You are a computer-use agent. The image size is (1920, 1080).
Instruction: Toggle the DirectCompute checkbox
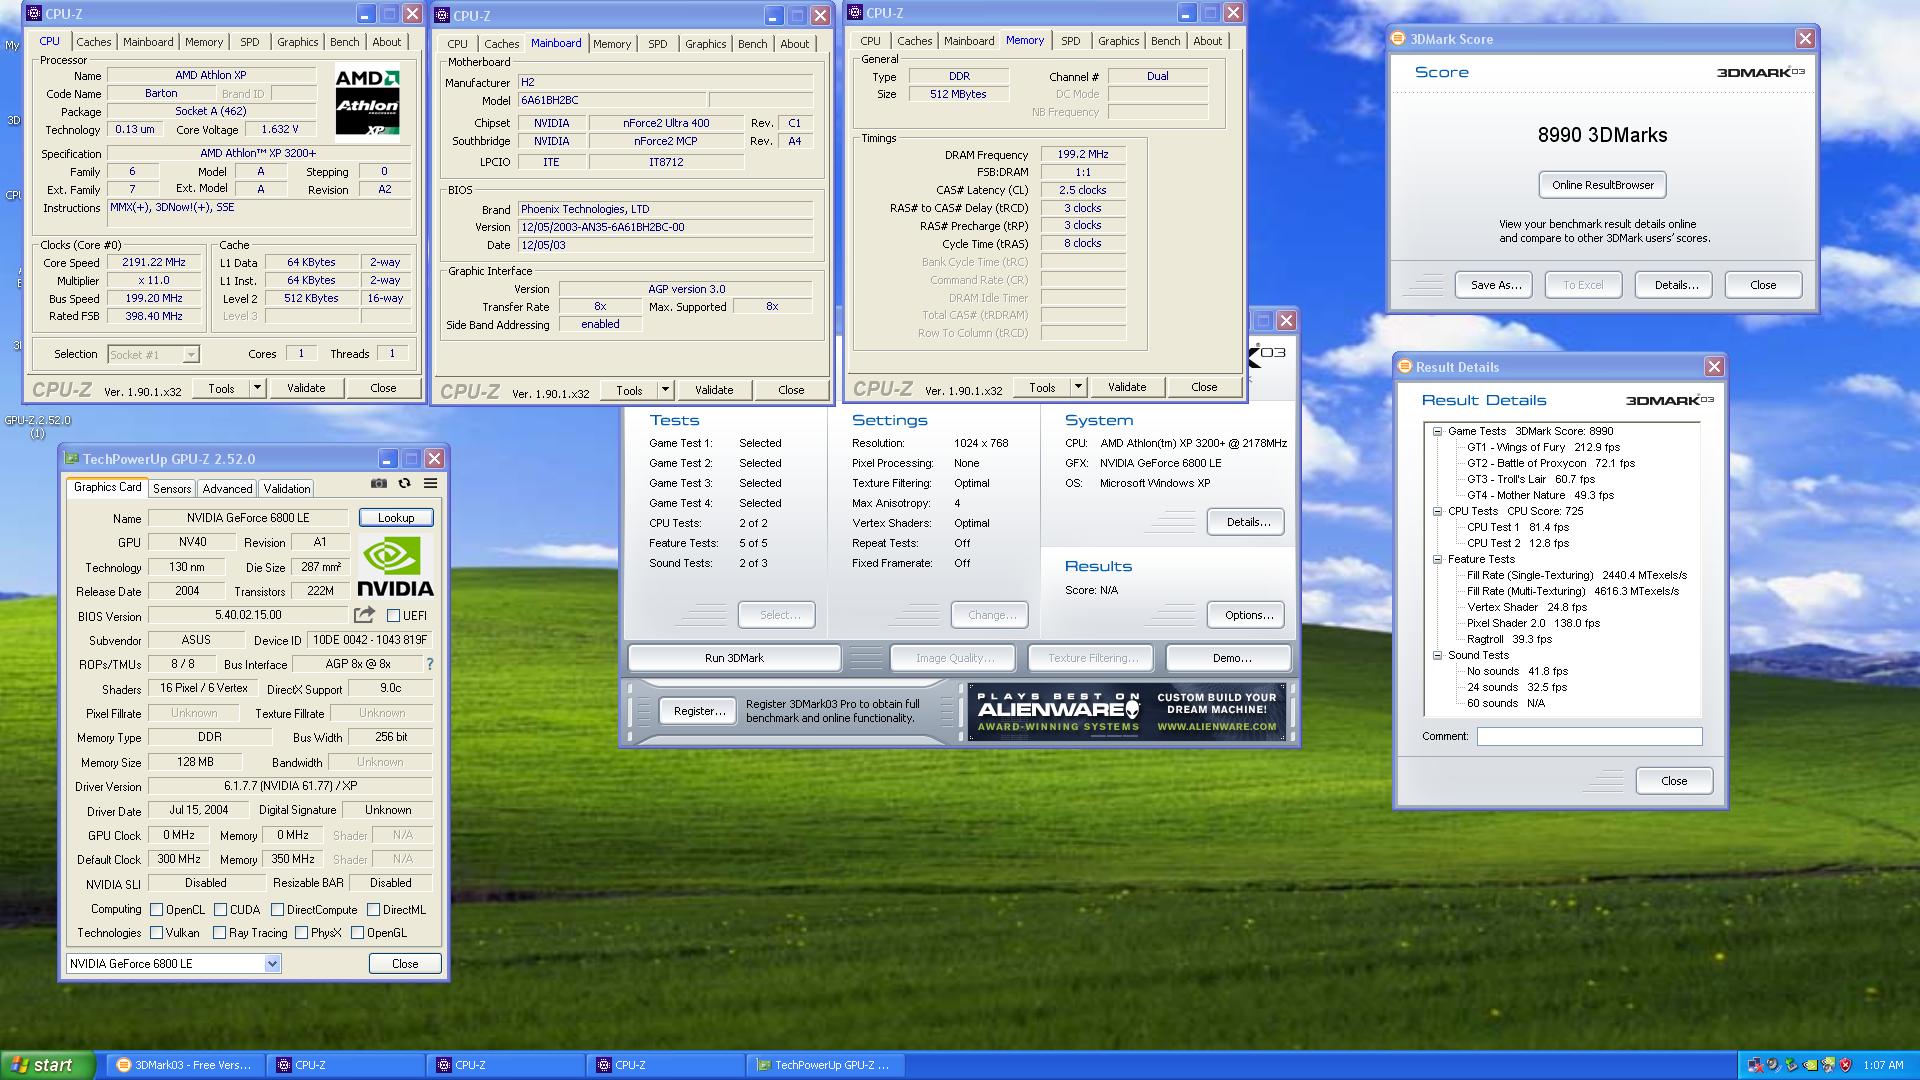277,910
